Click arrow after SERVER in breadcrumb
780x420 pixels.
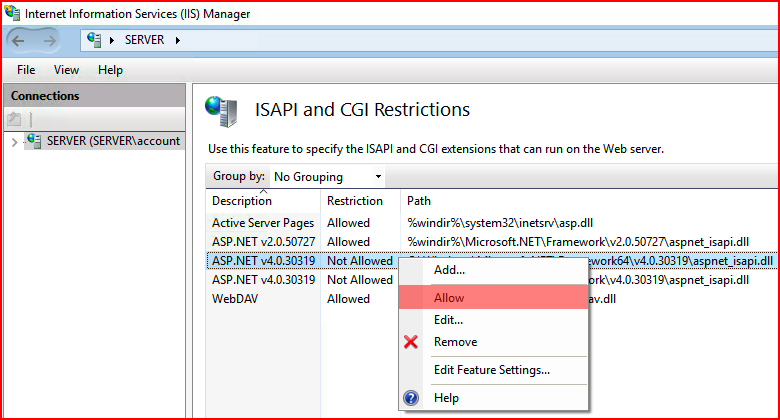click(178, 40)
